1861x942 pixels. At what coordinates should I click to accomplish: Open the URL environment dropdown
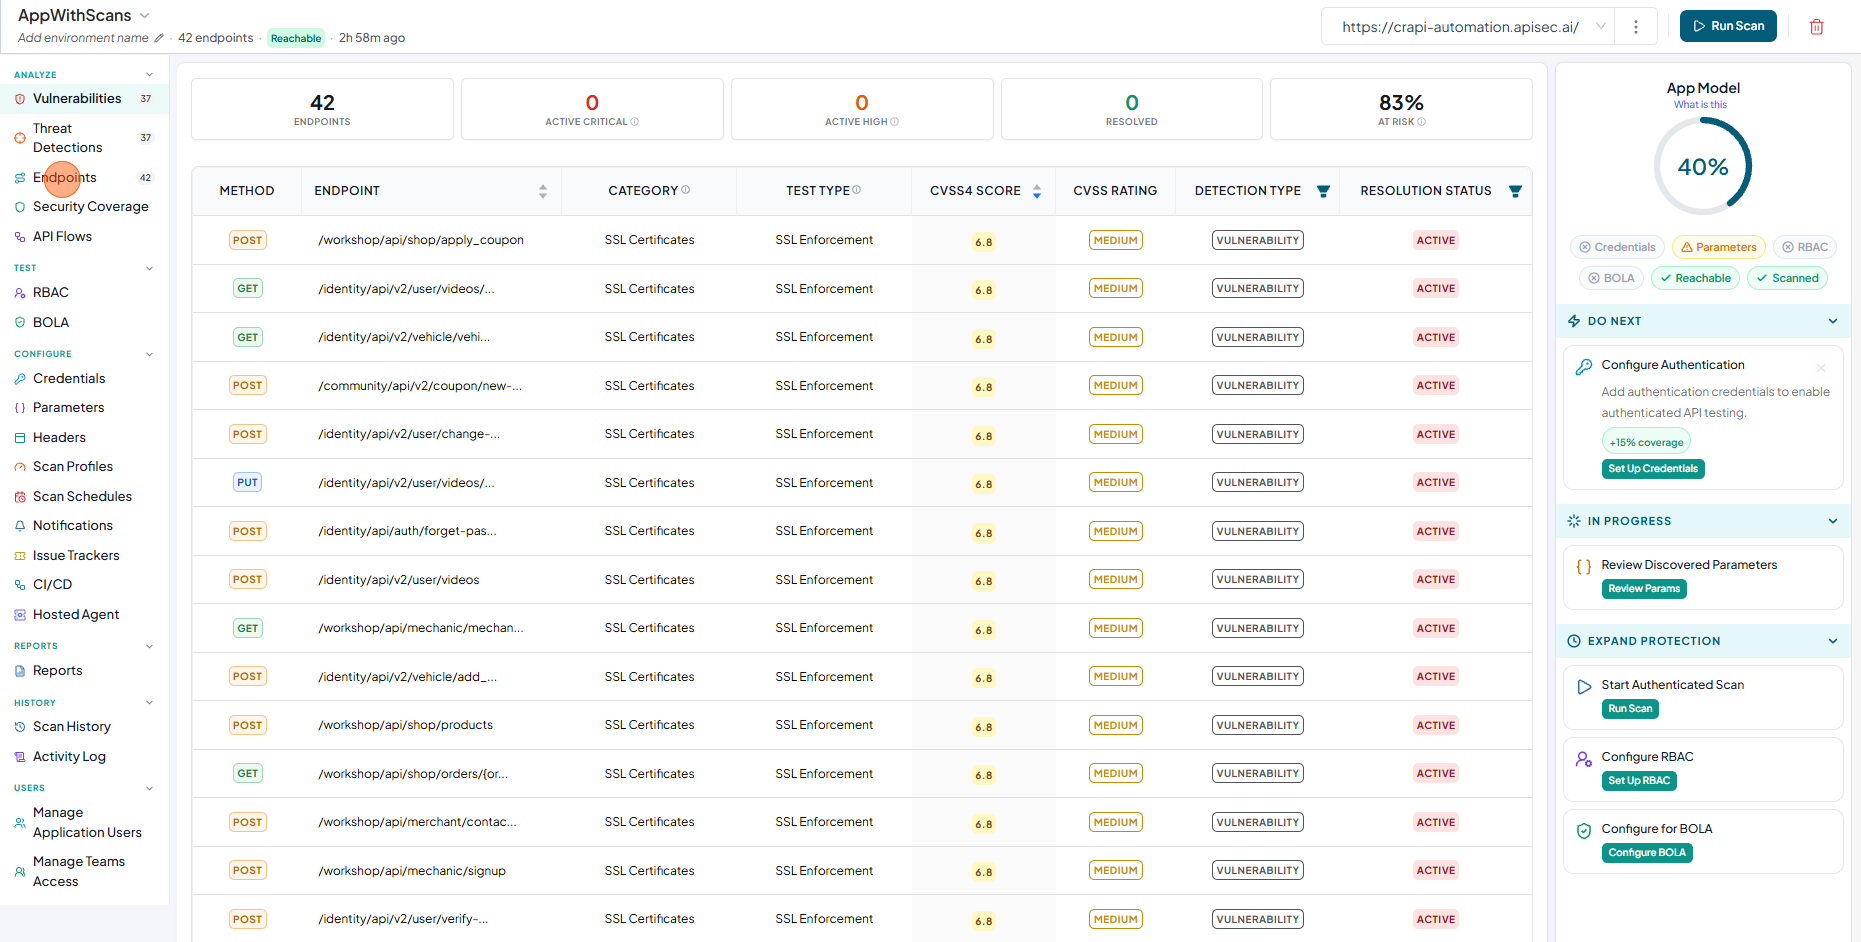pos(1601,27)
